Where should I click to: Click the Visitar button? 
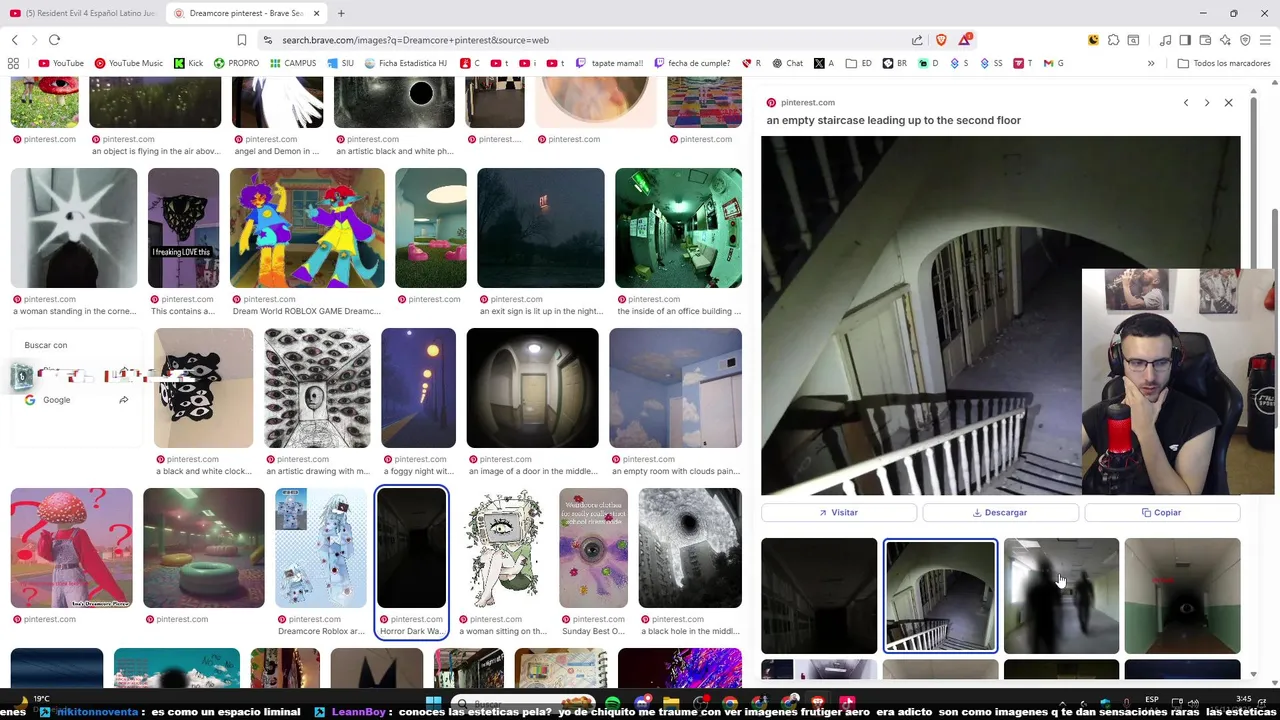838,512
